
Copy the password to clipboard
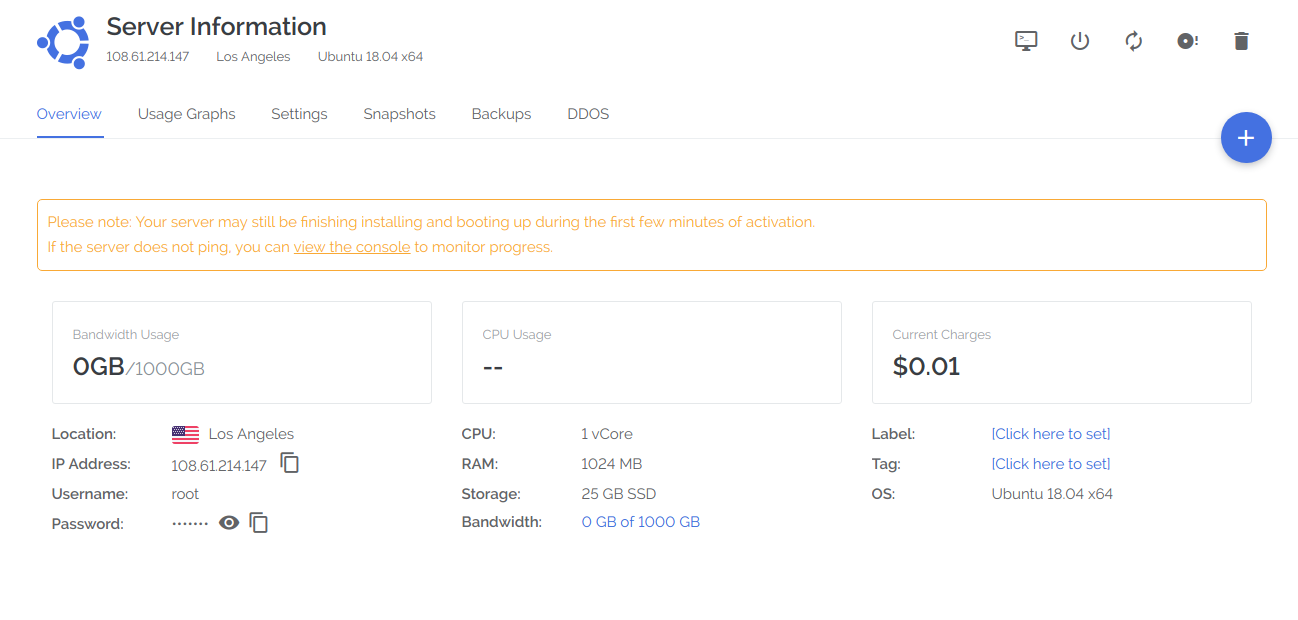click(x=259, y=523)
